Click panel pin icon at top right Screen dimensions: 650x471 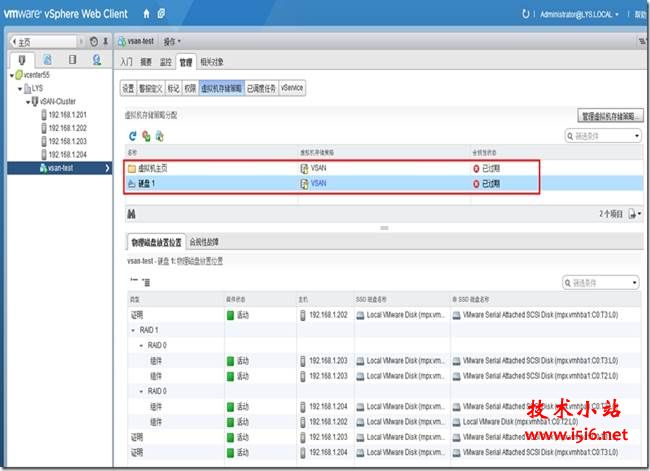coord(642,41)
